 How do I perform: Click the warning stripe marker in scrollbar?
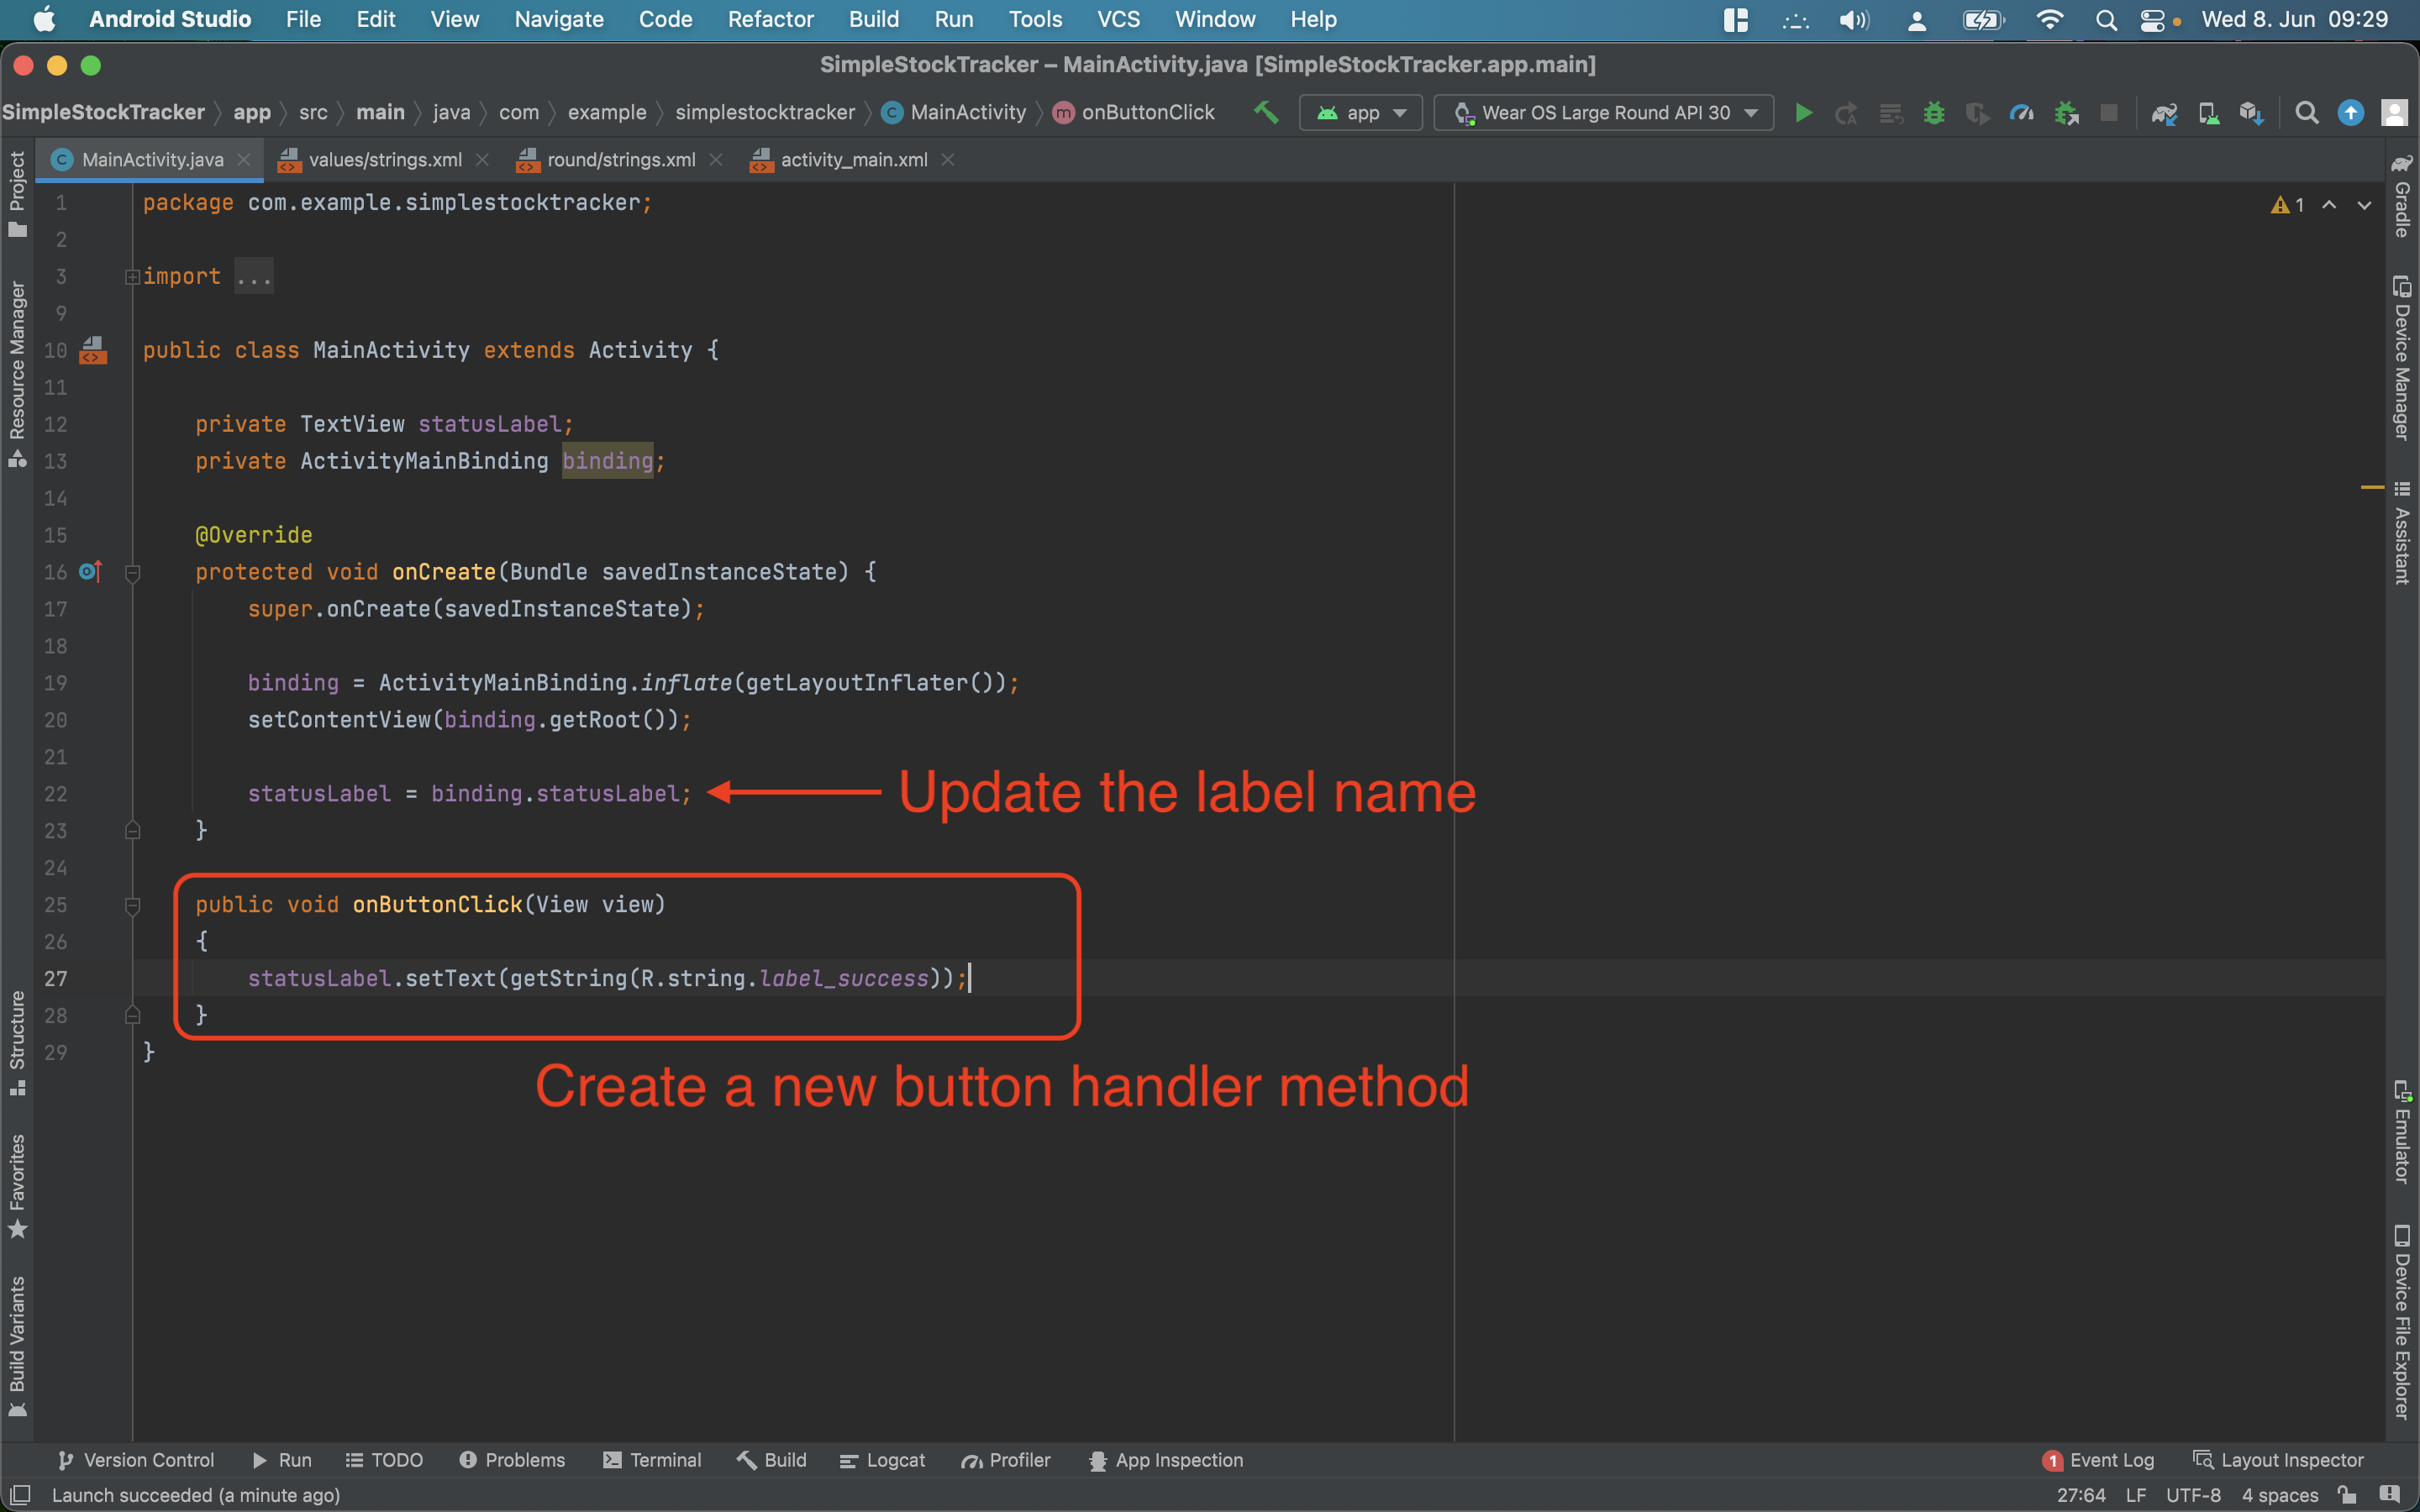pyautogui.click(x=2372, y=487)
